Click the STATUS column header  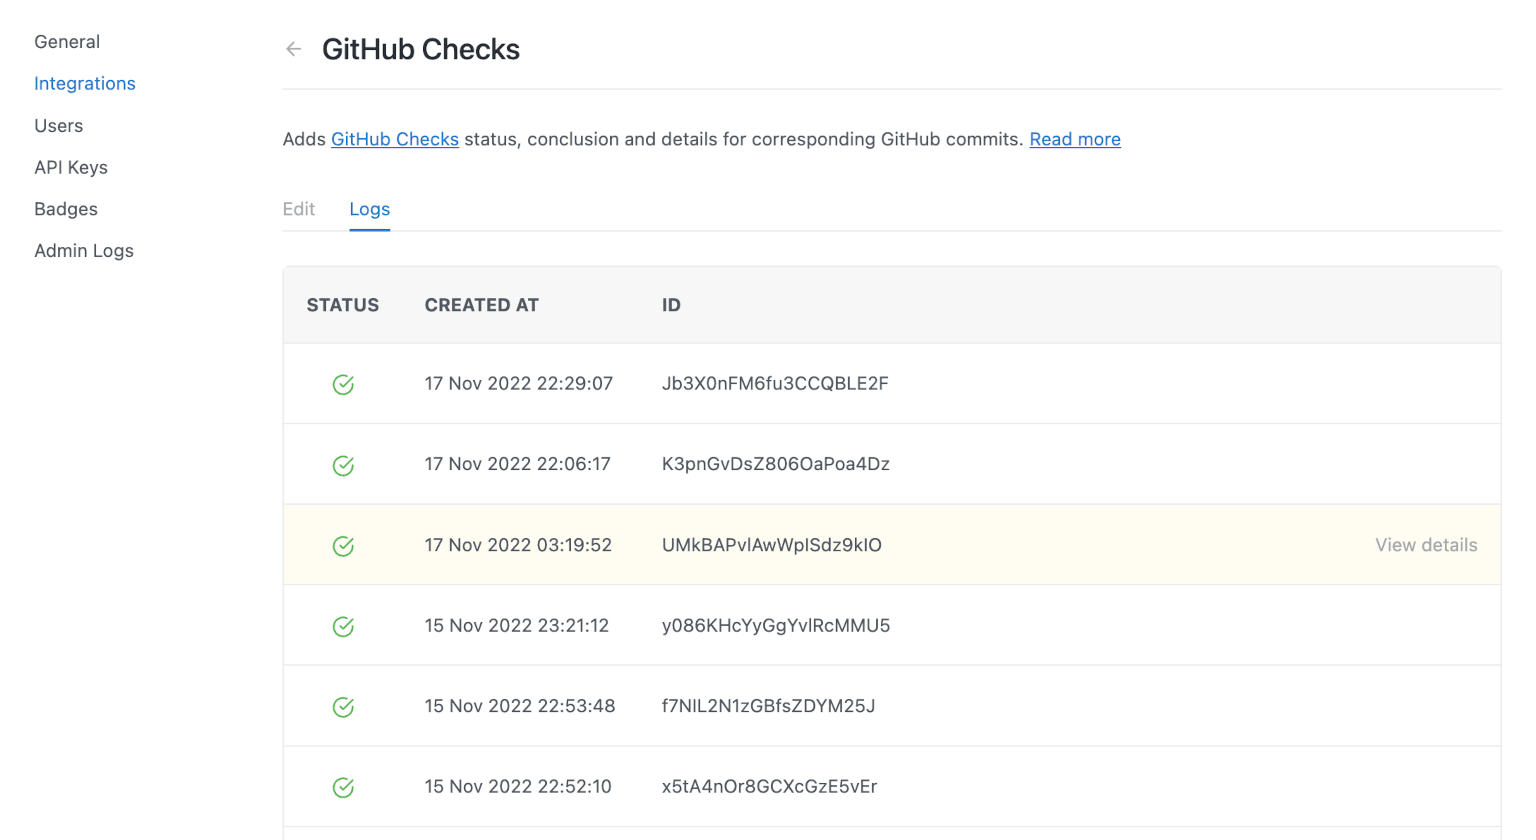[x=343, y=305]
